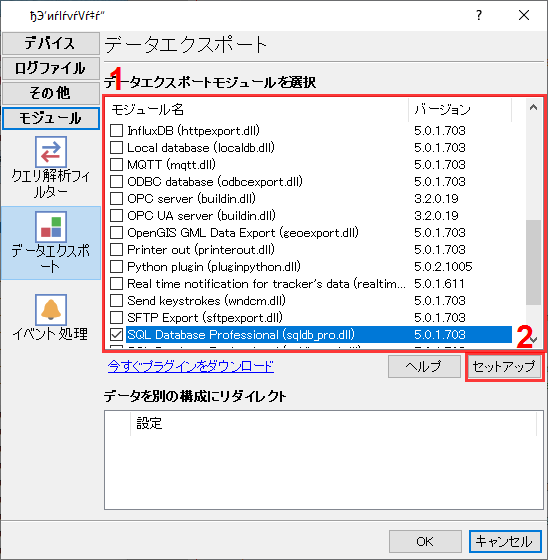Switch to the デバイス tab
This screenshot has width=548, height=560.
[50, 43]
